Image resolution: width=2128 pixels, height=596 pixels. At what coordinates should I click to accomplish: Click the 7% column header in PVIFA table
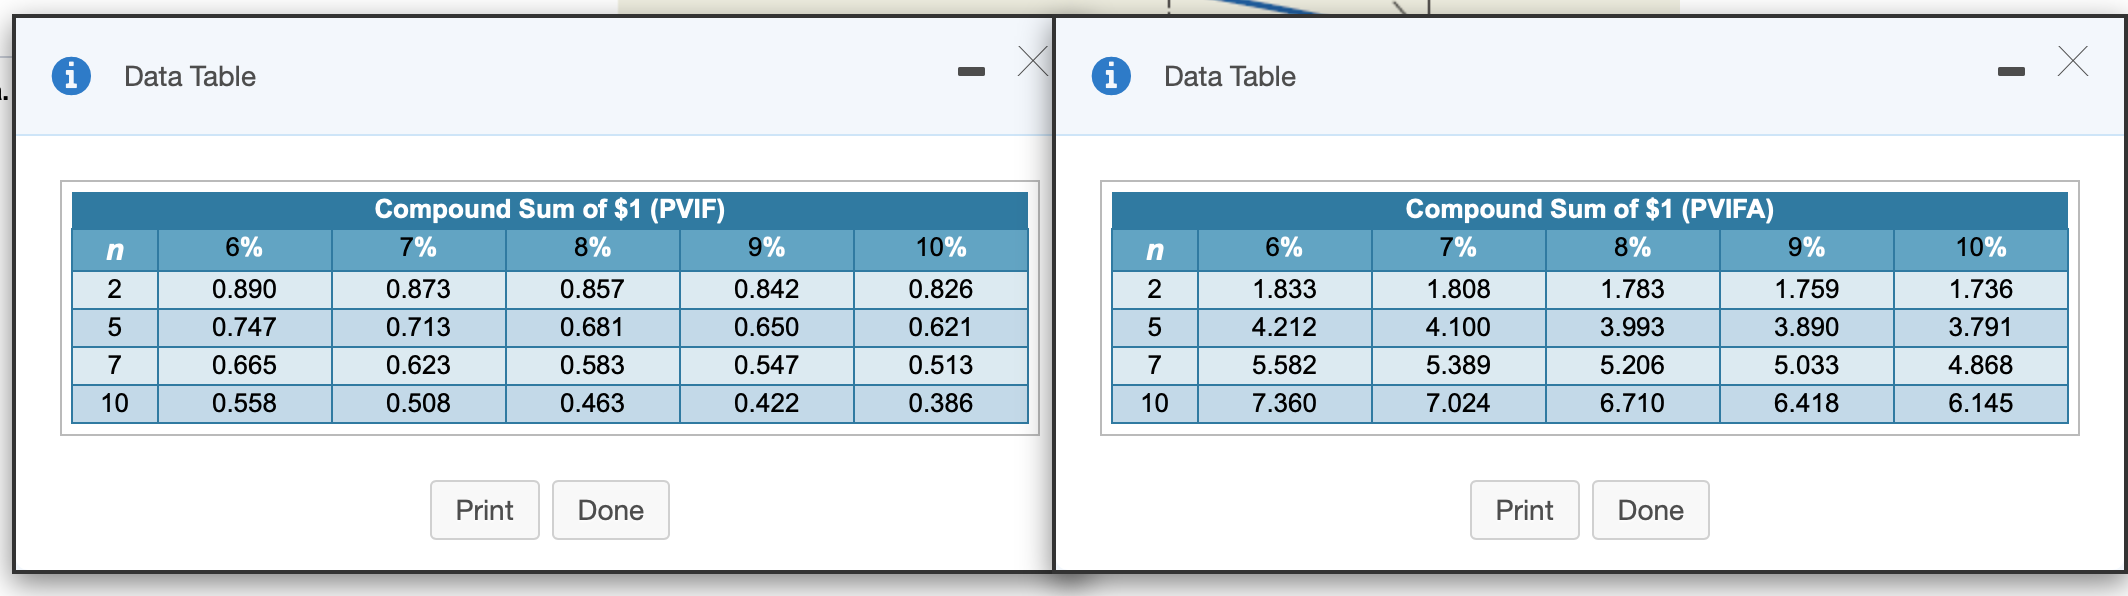[1458, 249]
